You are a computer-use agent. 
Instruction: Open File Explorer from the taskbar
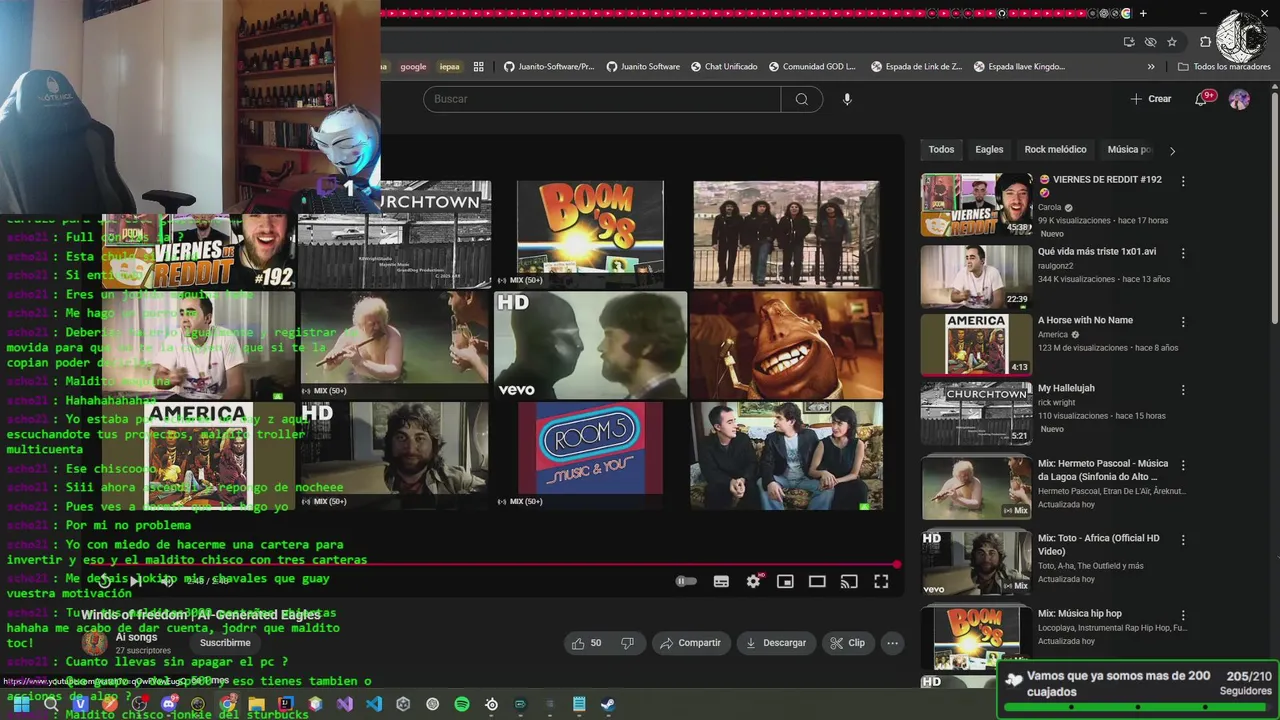pyautogui.click(x=257, y=704)
